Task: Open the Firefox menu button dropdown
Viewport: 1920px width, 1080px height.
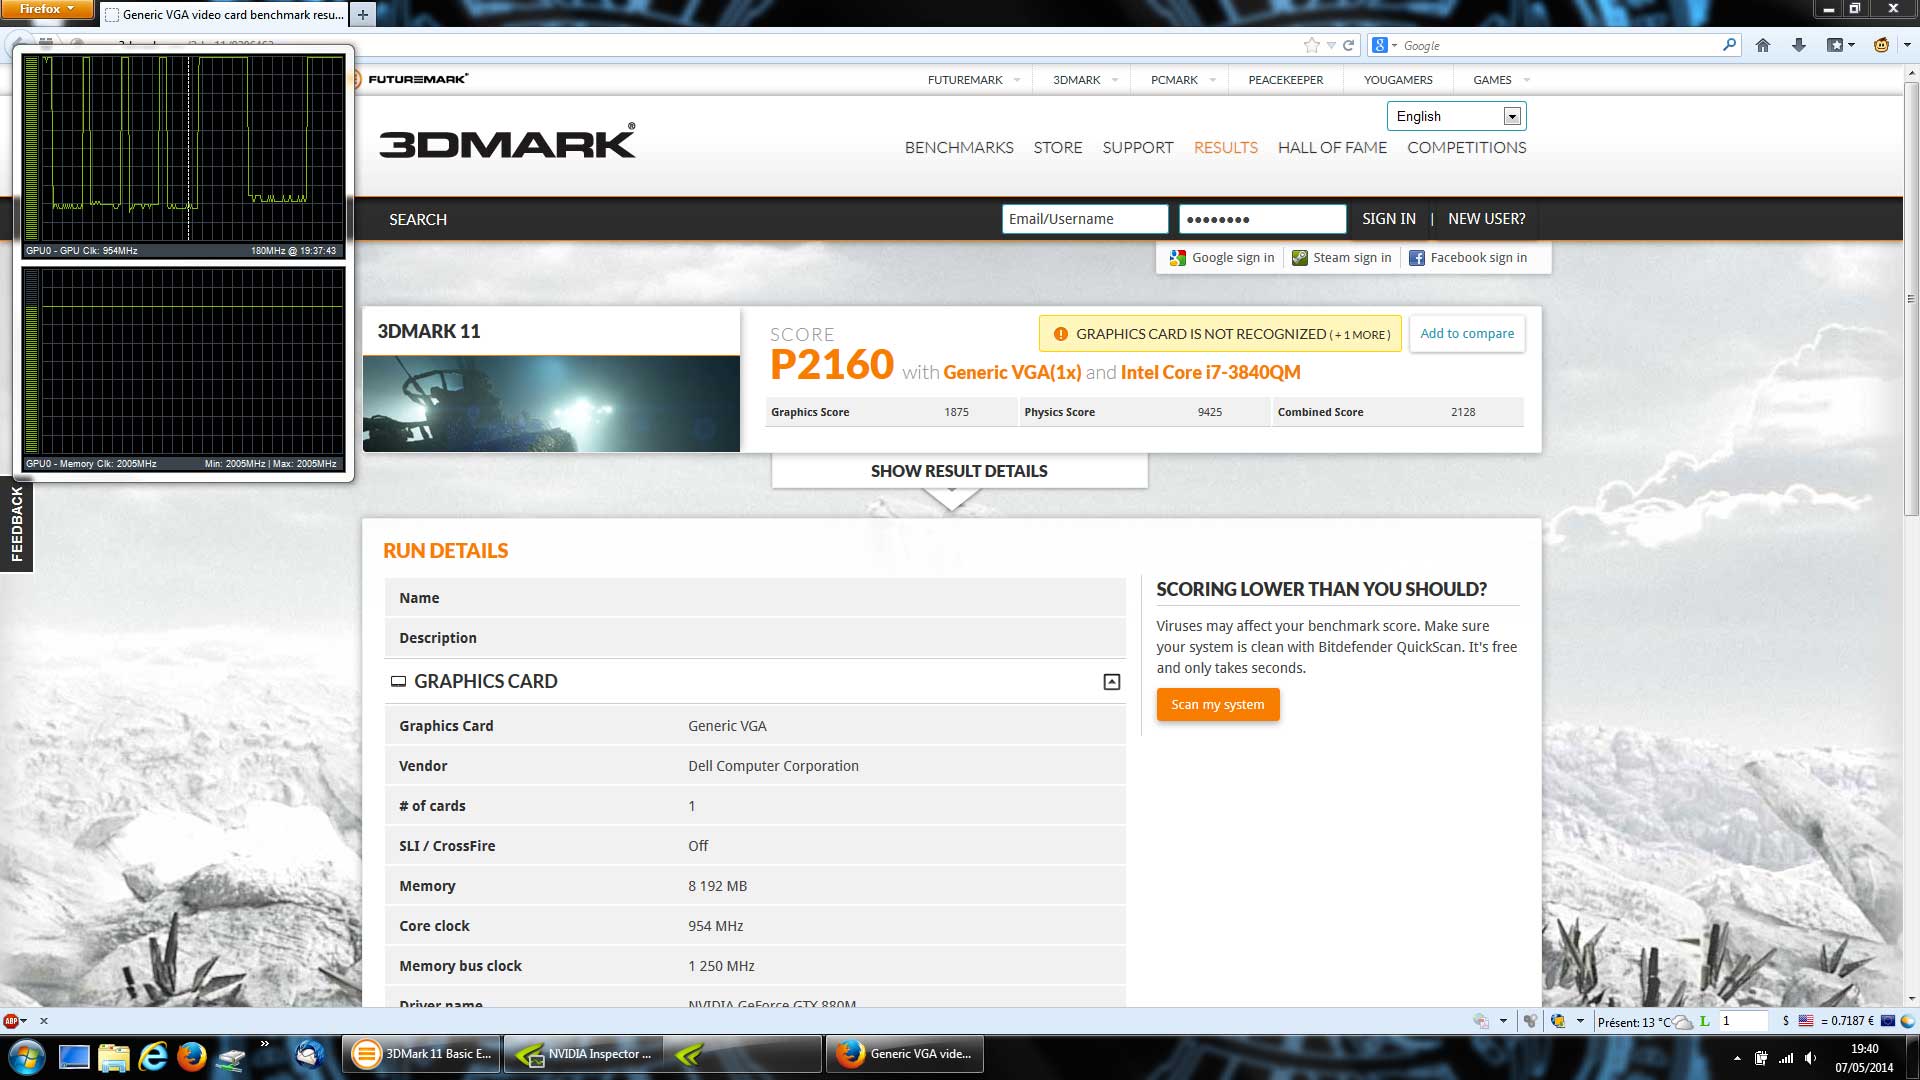Action: coord(47,9)
